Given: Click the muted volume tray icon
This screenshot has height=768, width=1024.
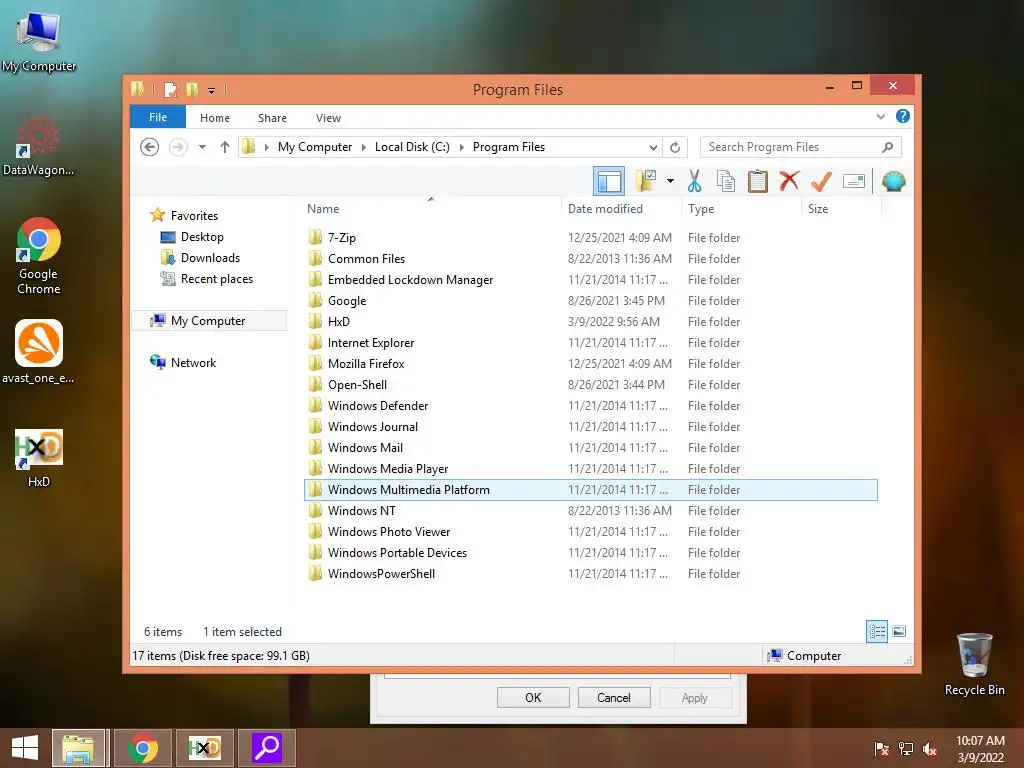Looking at the screenshot, I should [x=930, y=749].
